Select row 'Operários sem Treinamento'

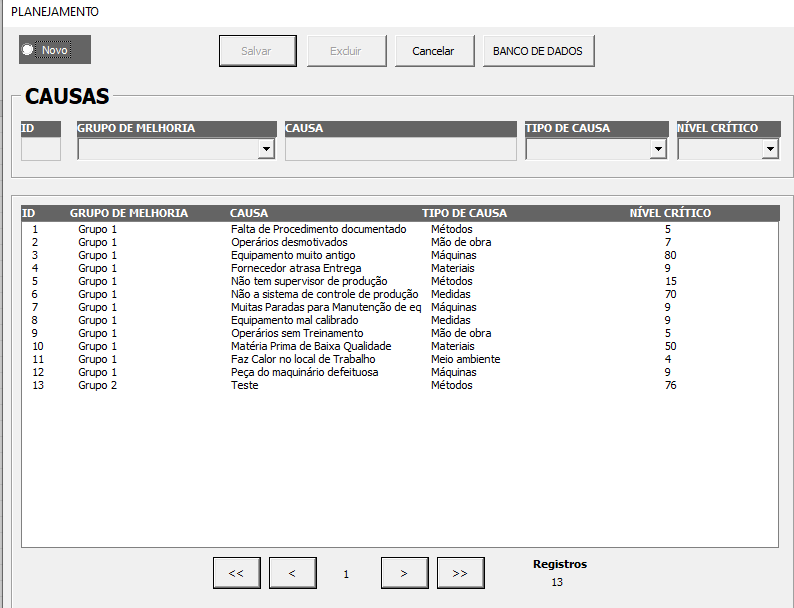click(400, 333)
